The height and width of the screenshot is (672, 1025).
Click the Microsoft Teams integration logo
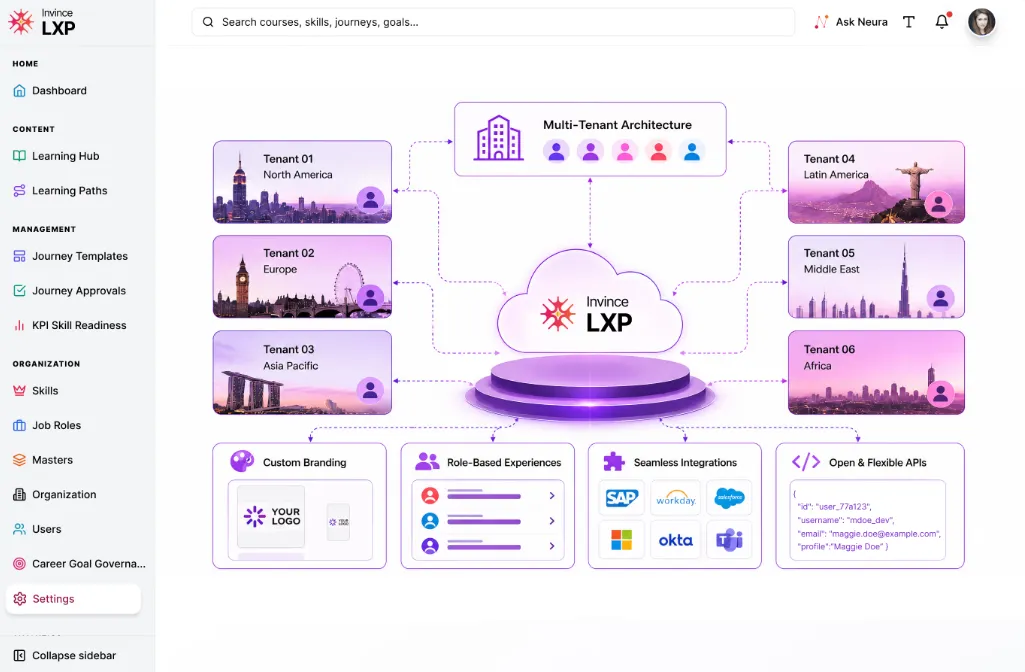730,540
